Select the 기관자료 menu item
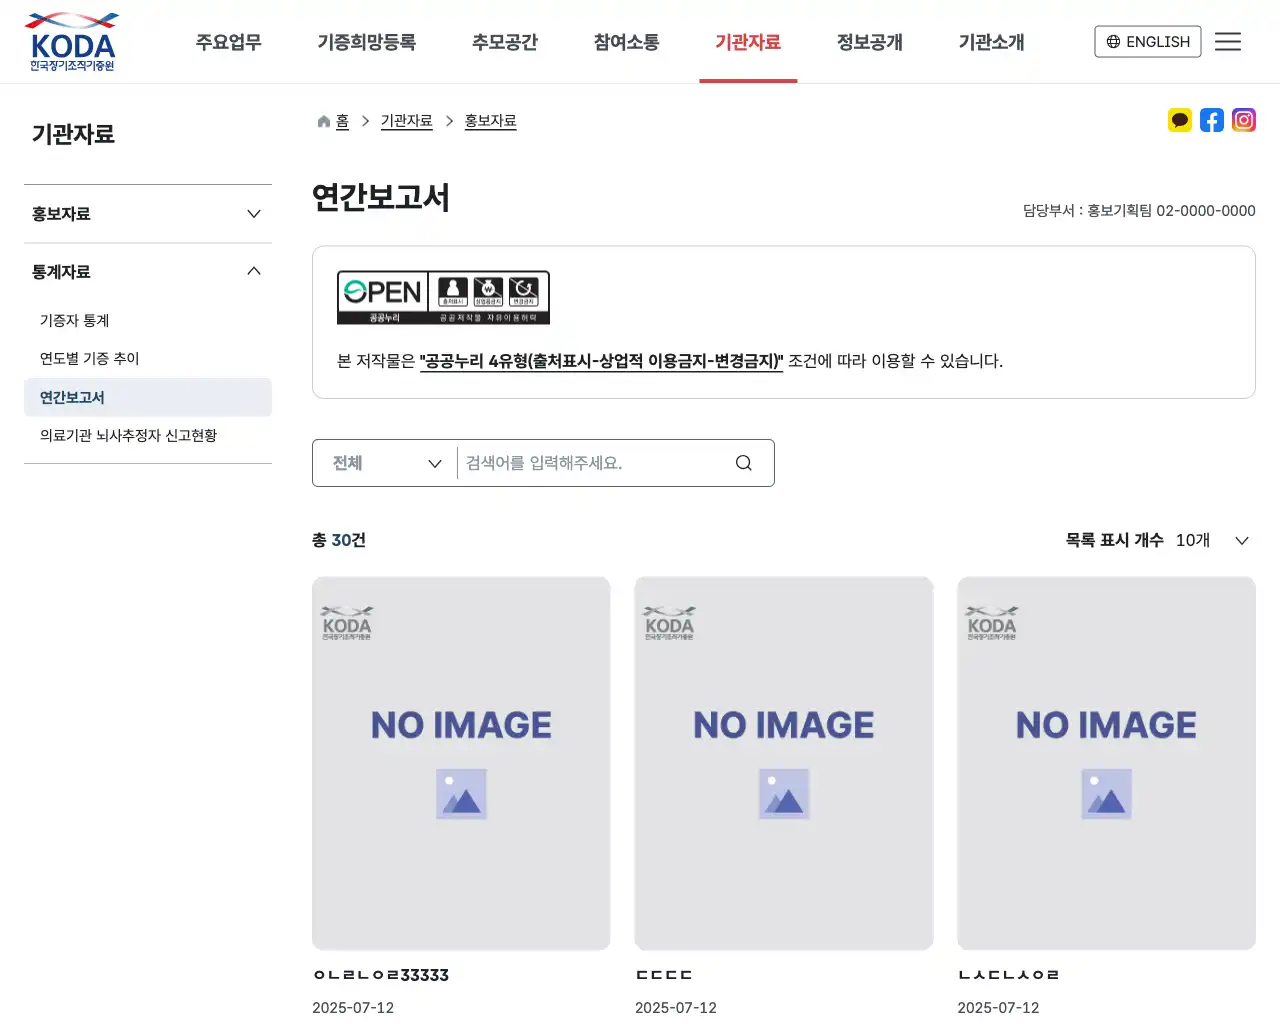 click(x=748, y=42)
